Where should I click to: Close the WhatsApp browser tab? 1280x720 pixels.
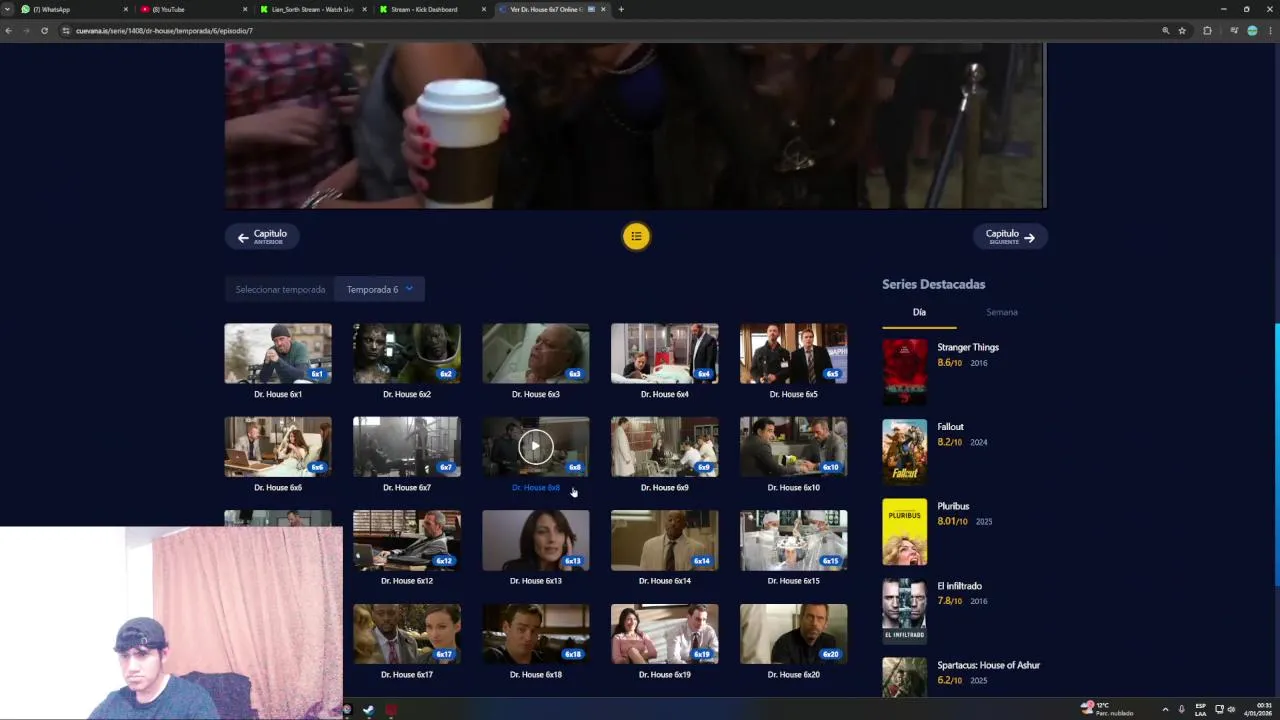pyautogui.click(x=125, y=9)
